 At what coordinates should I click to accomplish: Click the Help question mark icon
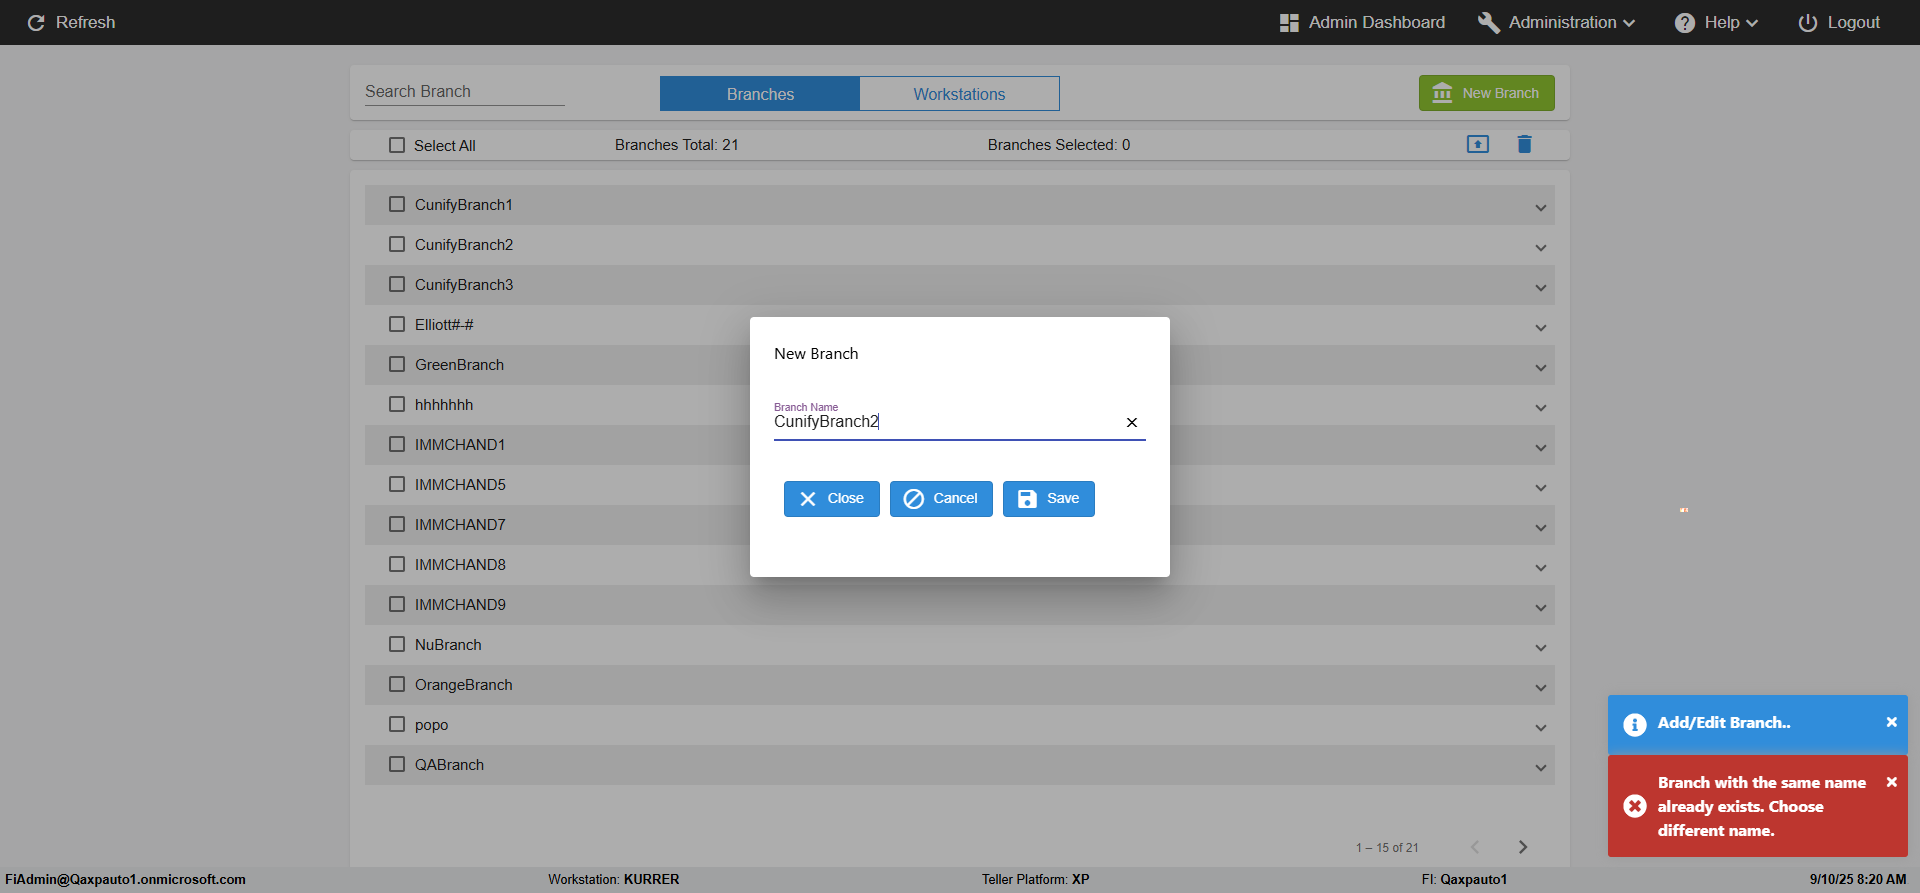1685,22
